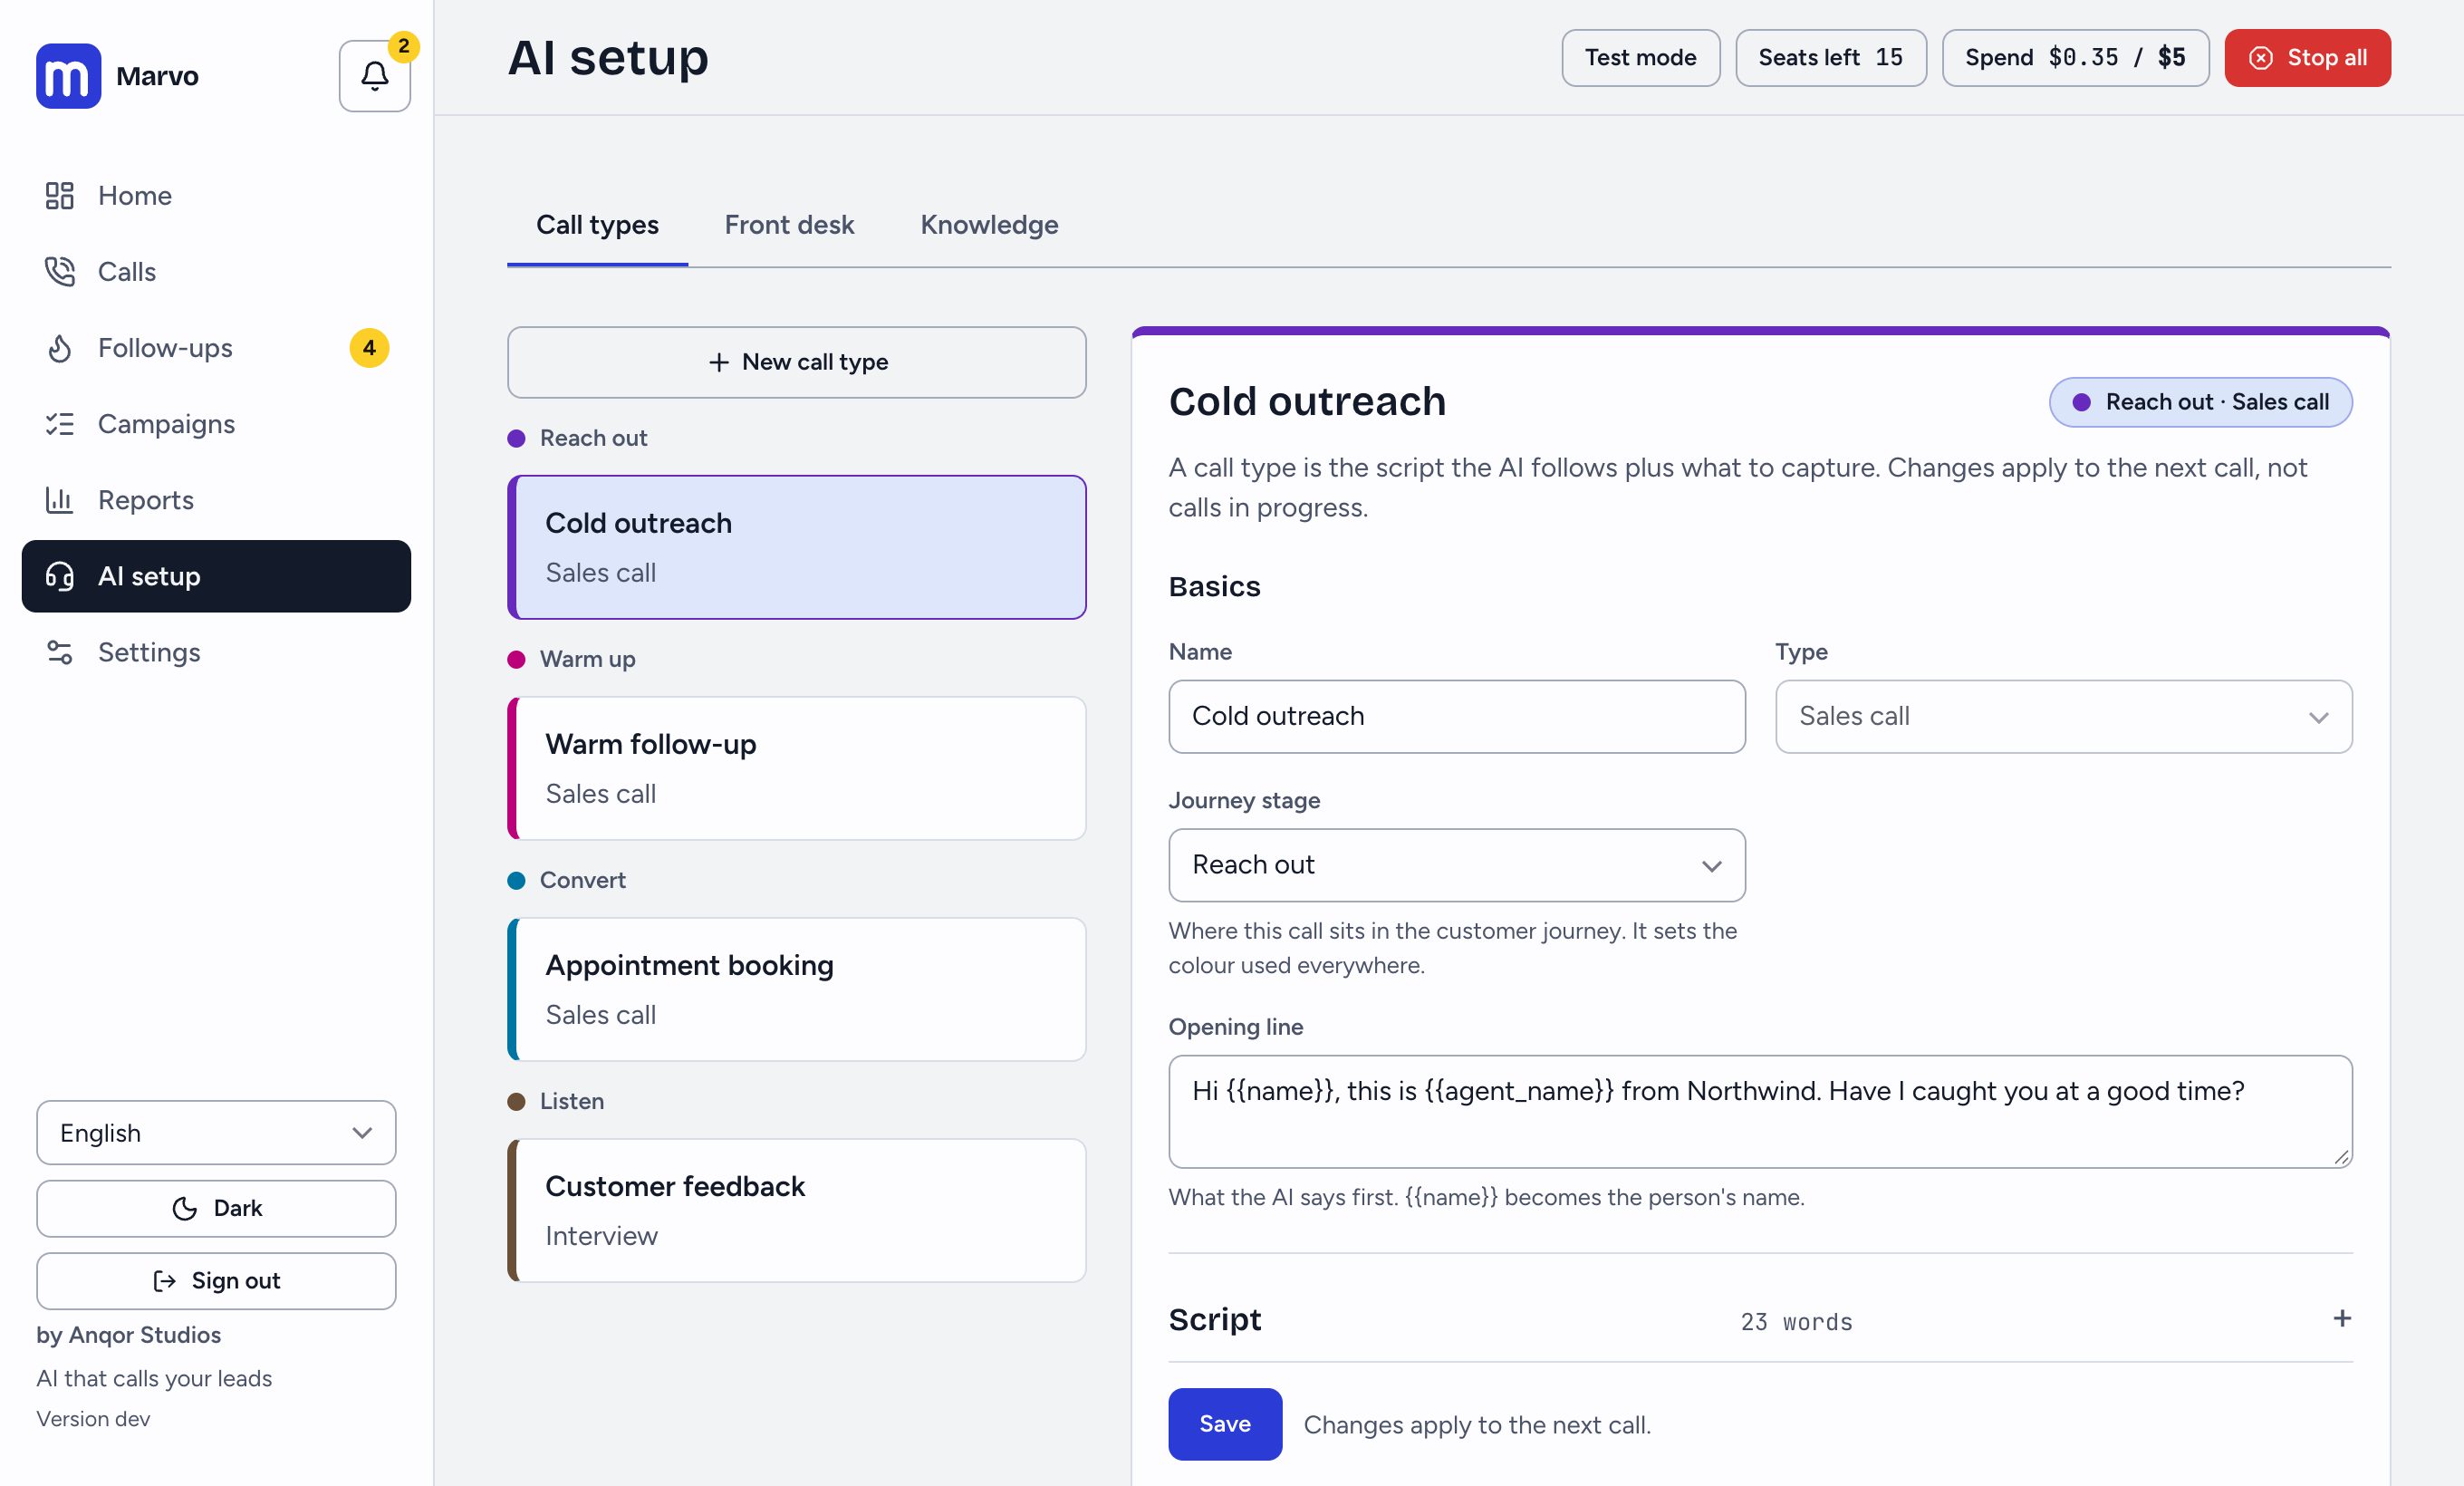The height and width of the screenshot is (1486, 2464).
Task: Open Reports in sidebar
Action: point(216,500)
